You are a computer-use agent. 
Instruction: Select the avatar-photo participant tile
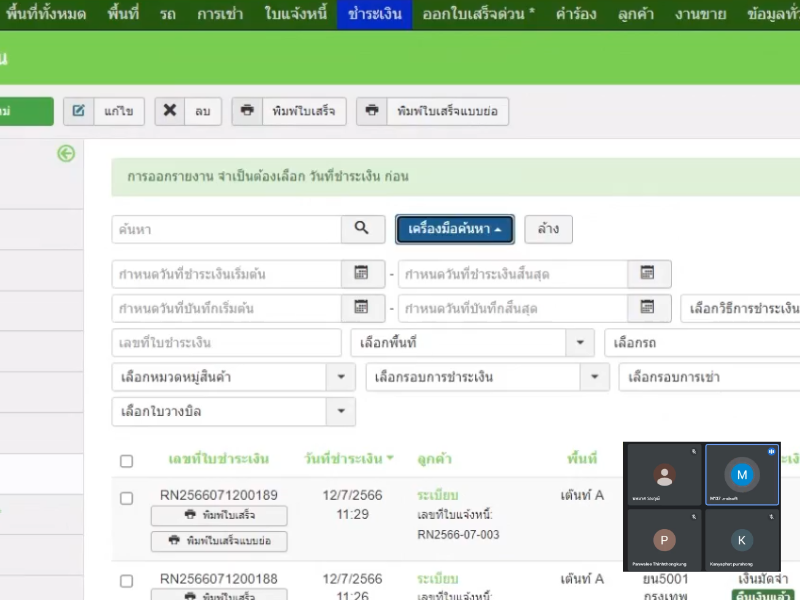[664, 474]
